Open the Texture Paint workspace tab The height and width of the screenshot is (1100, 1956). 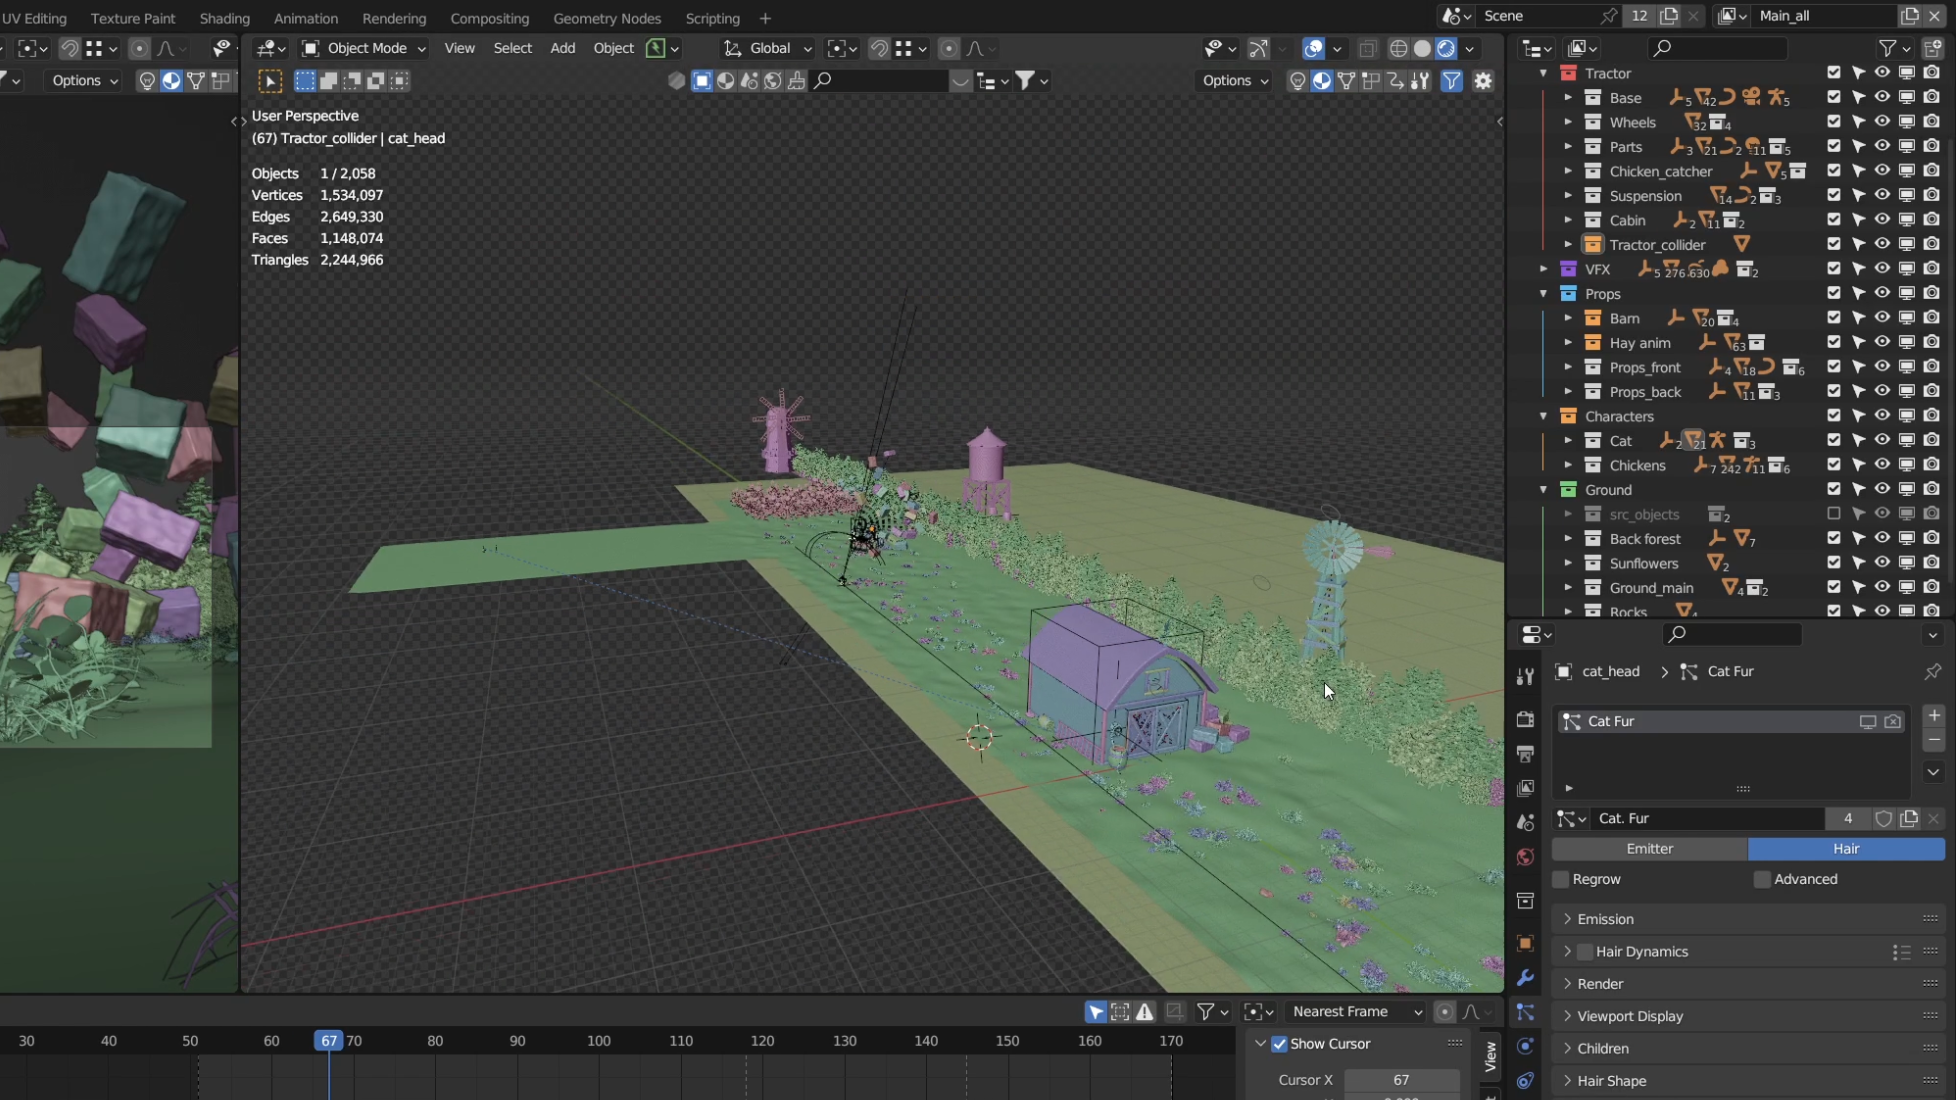tap(132, 18)
